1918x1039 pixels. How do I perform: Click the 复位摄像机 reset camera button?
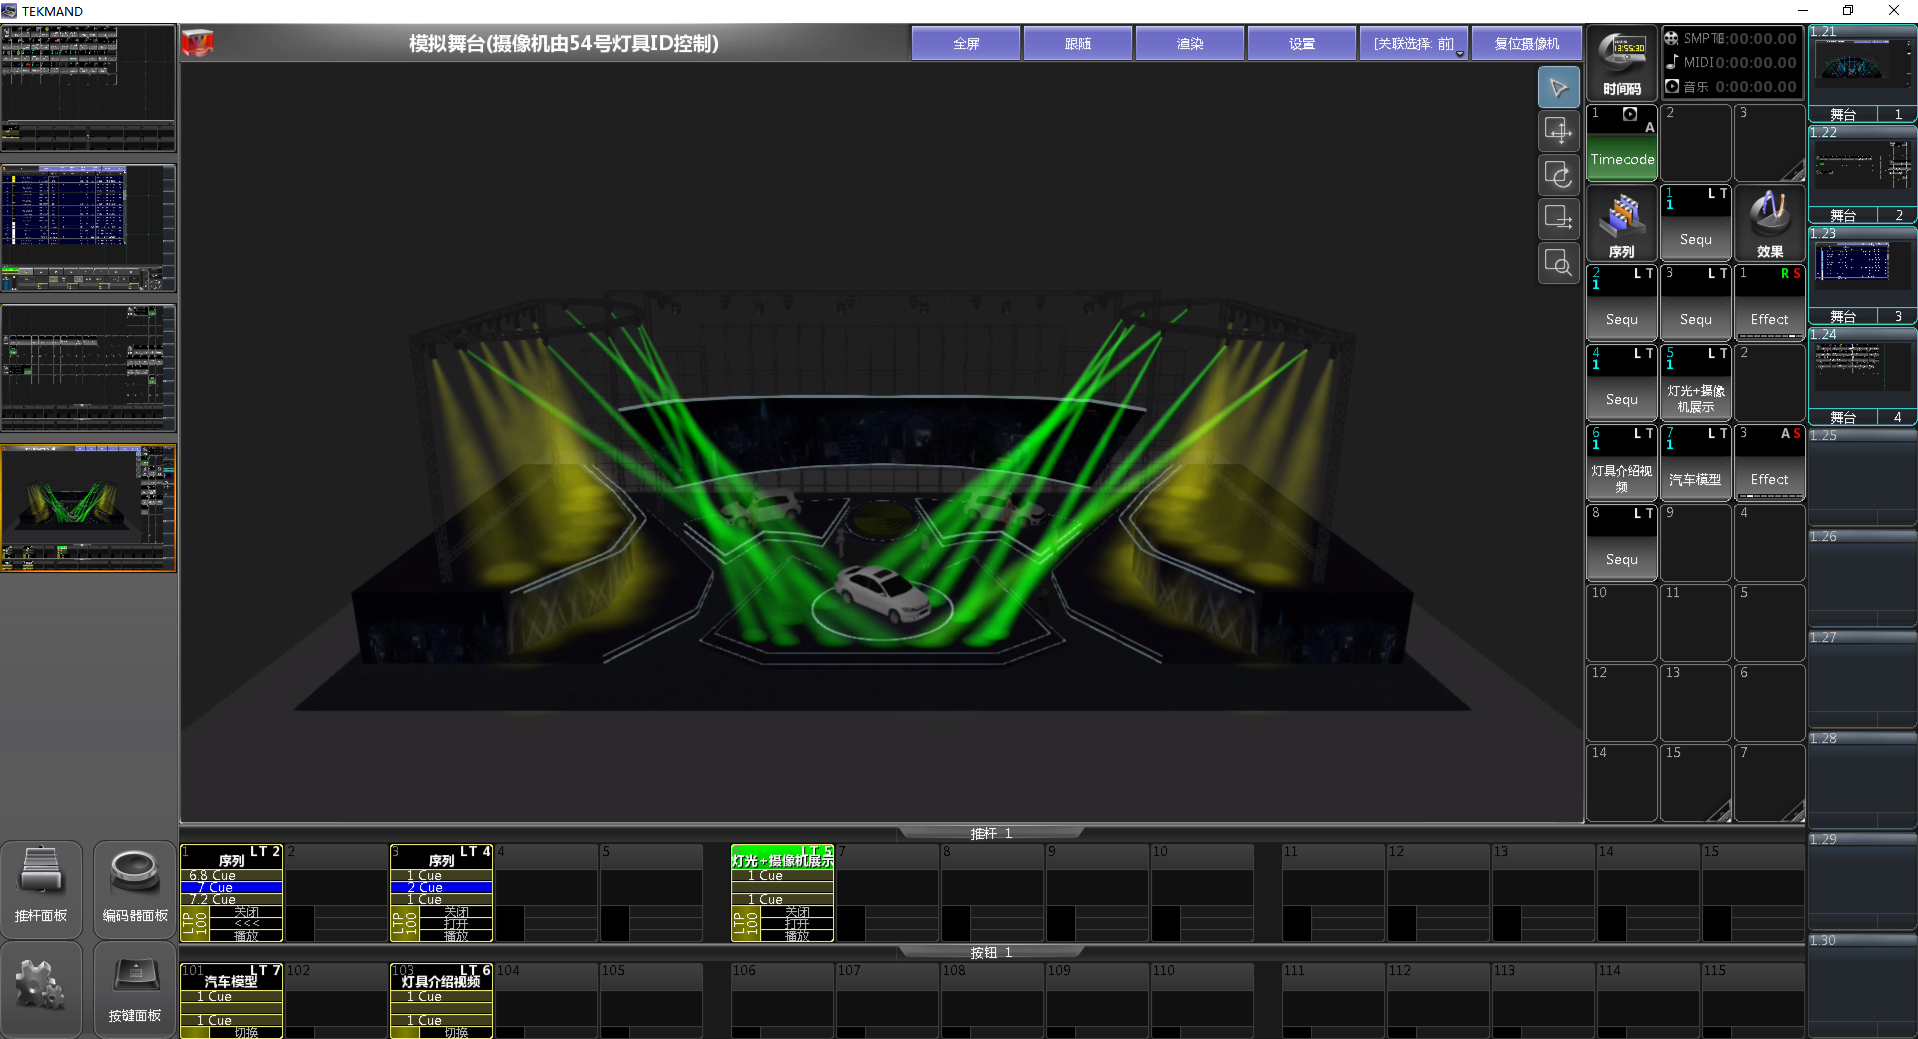[1526, 44]
